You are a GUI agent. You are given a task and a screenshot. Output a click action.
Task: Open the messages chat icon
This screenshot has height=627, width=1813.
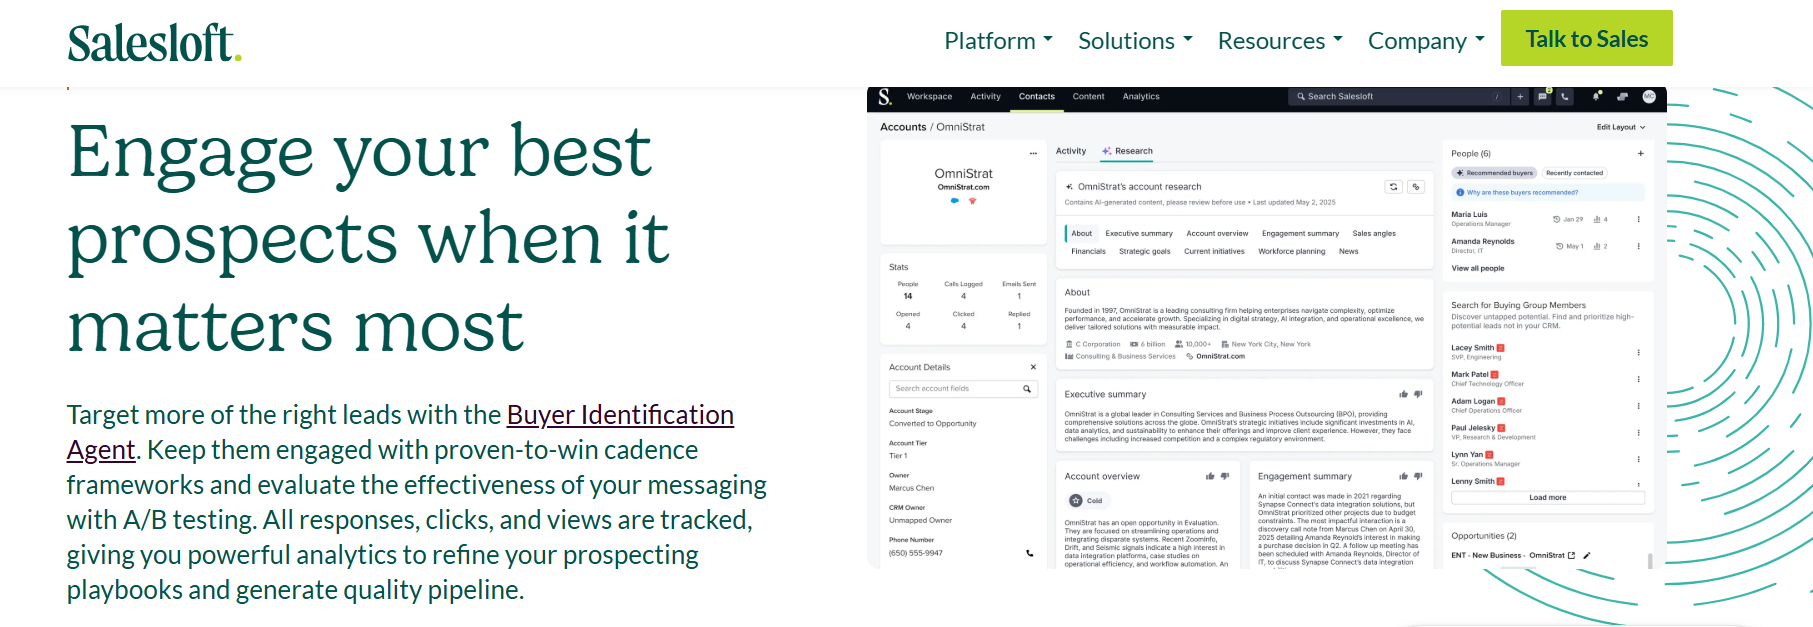[x=1543, y=97]
